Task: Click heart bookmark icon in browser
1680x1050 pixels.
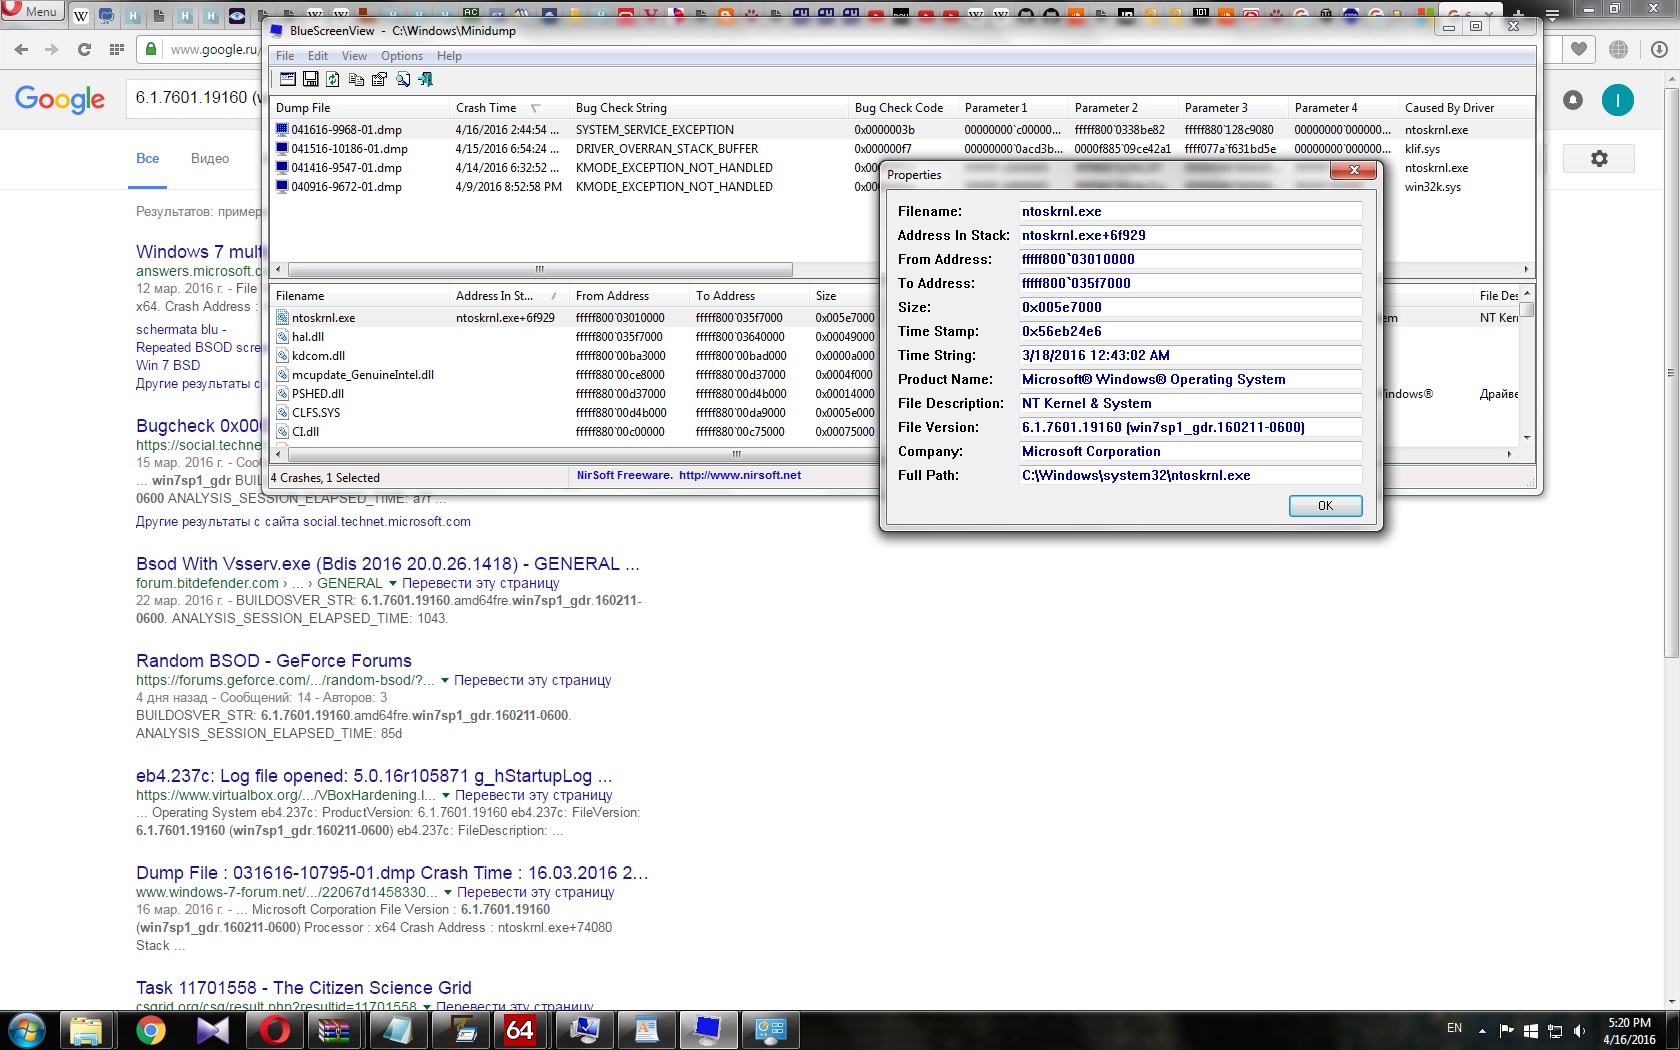Action: (x=1579, y=49)
